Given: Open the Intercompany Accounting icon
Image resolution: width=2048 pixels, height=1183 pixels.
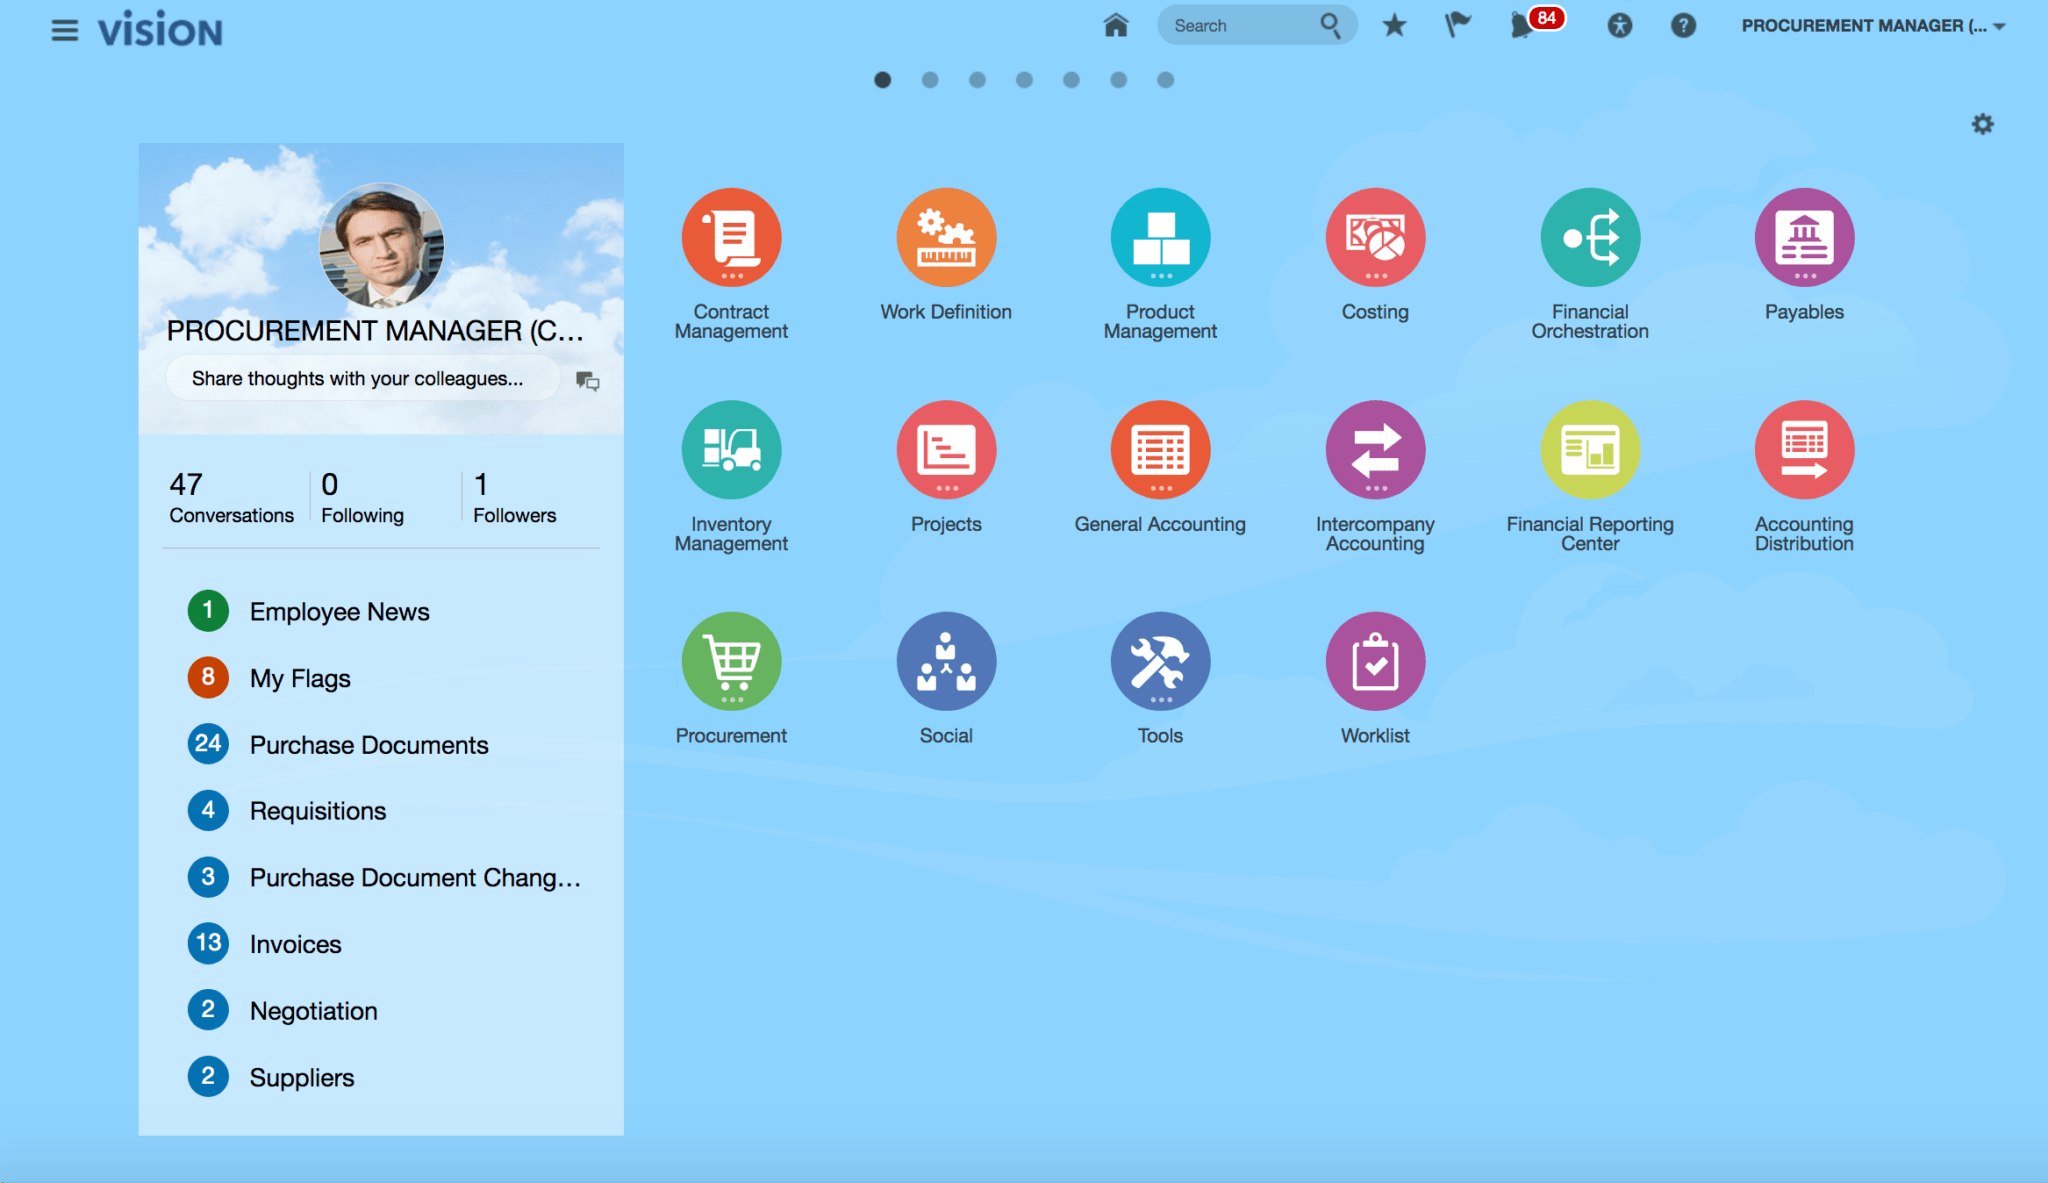Looking at the screenshot, I should [1375, 450].
